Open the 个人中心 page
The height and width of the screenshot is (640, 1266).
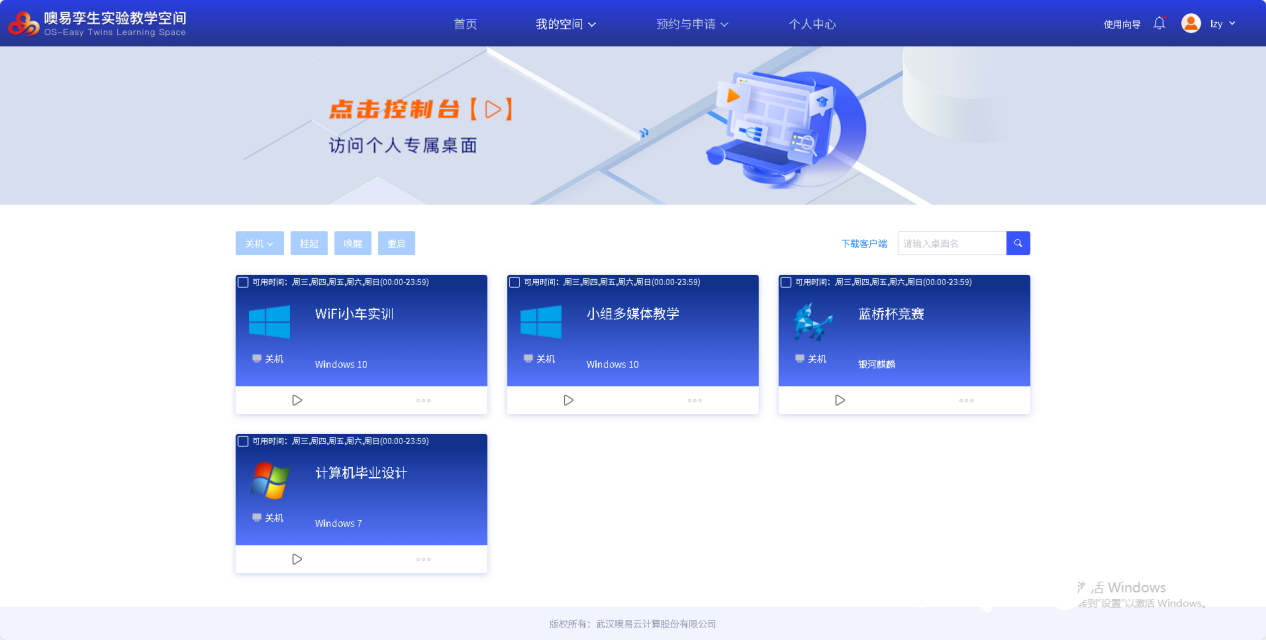[812, 24]
